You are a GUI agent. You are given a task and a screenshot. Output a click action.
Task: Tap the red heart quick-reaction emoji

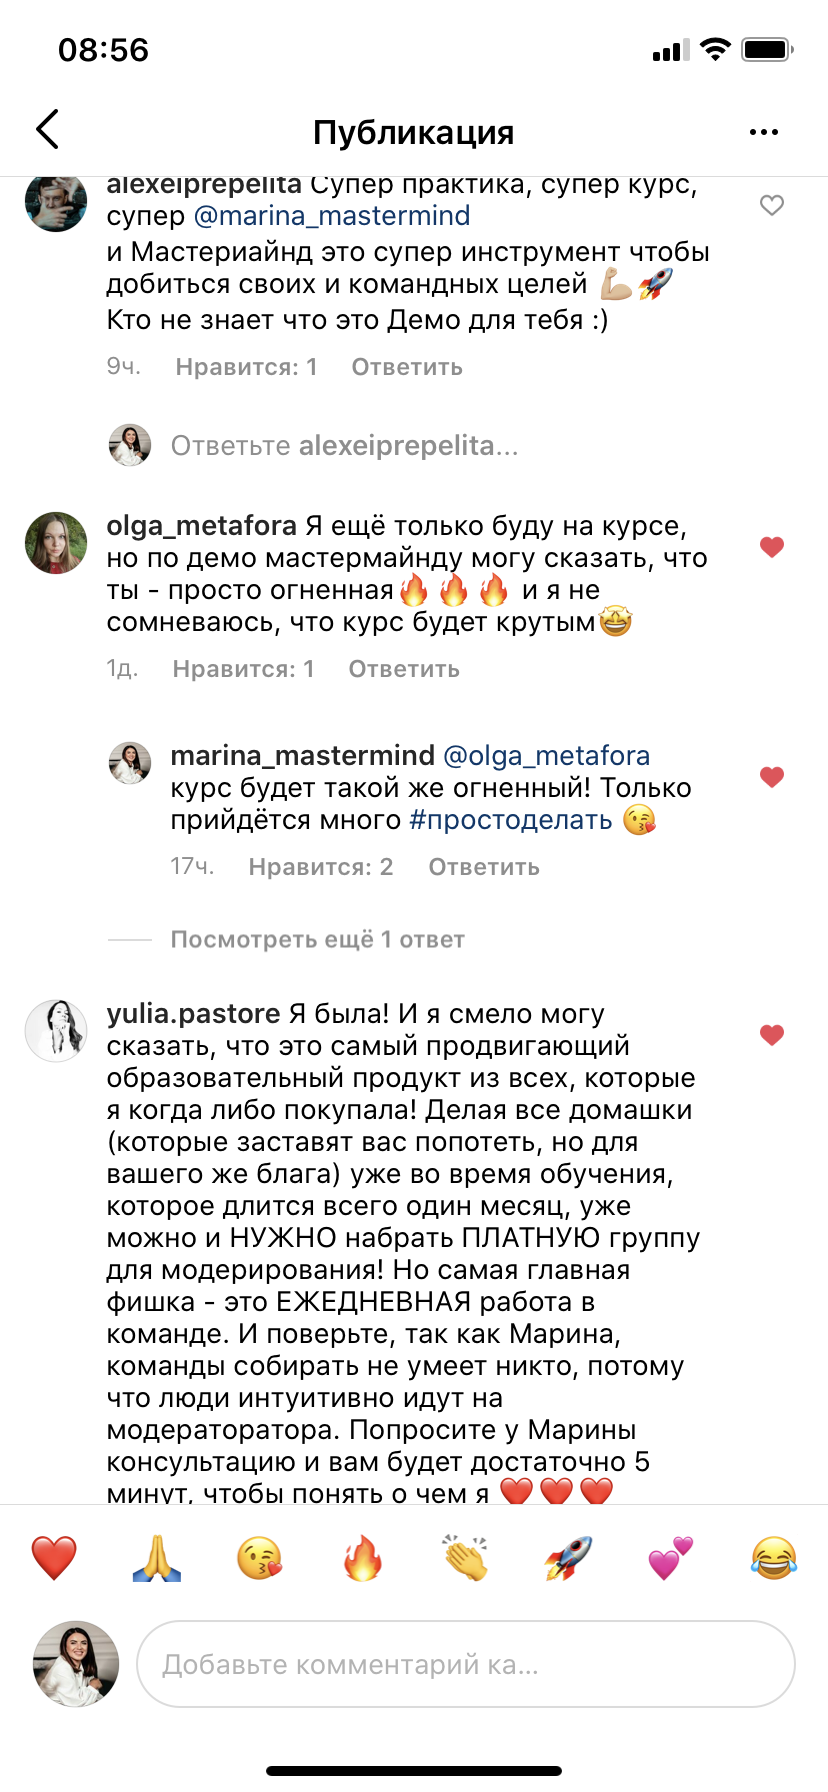[x=54, y=1558]
